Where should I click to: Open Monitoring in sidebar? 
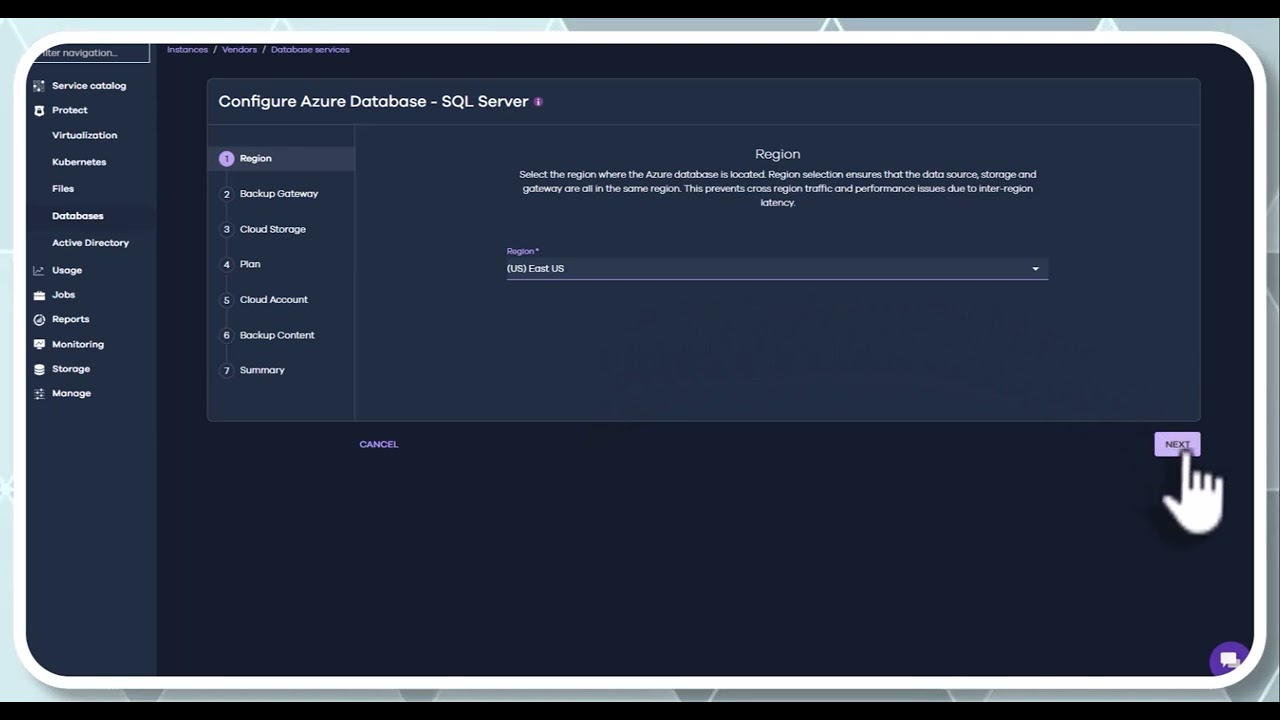tap(78, 344)
